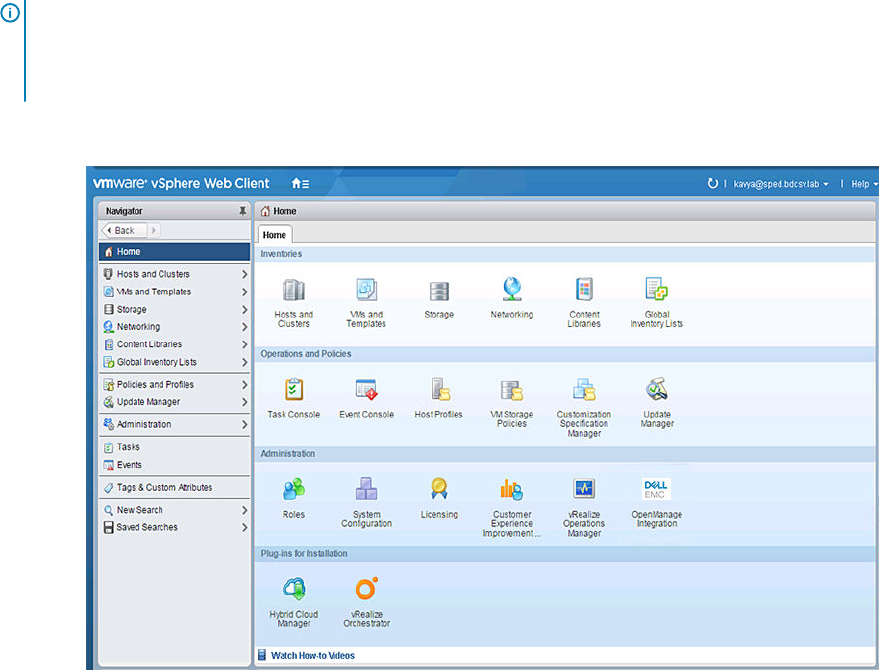Open the Content Libraries inventory icon

coord(584,290)
